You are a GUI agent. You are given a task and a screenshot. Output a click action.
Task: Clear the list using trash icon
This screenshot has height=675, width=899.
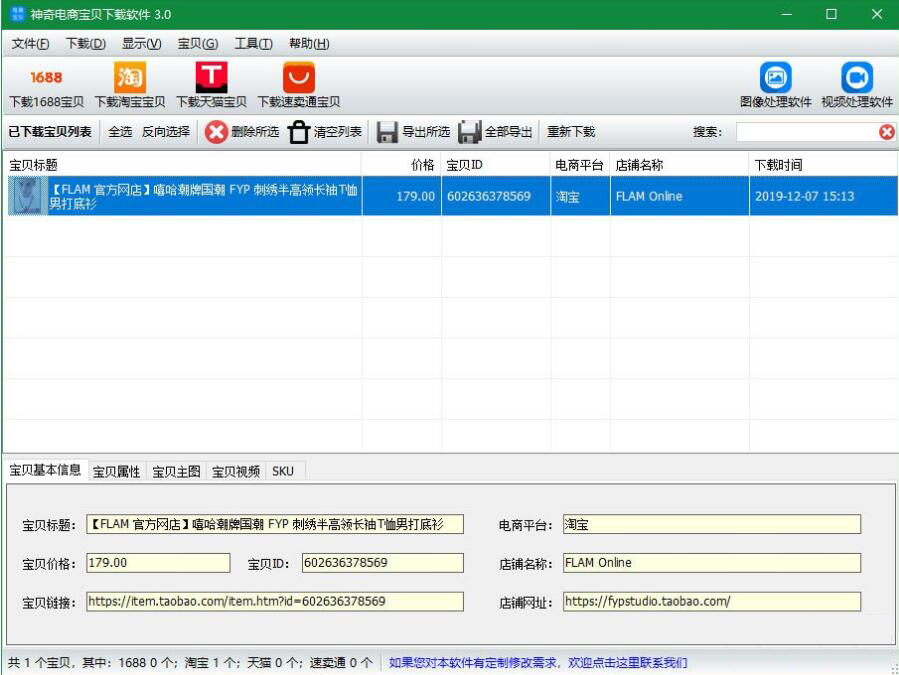coord(299,132)
